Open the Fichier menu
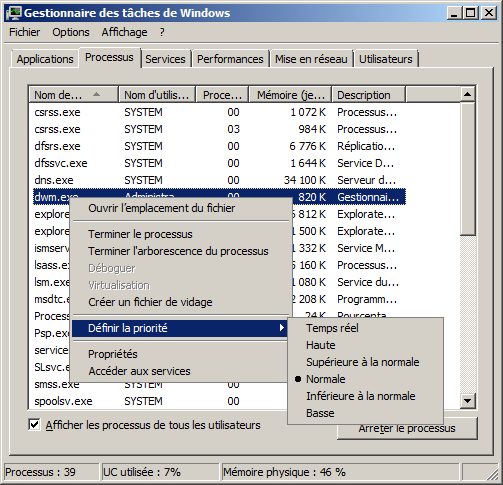Viewport: 503px width, 485px height. [25, 32]
